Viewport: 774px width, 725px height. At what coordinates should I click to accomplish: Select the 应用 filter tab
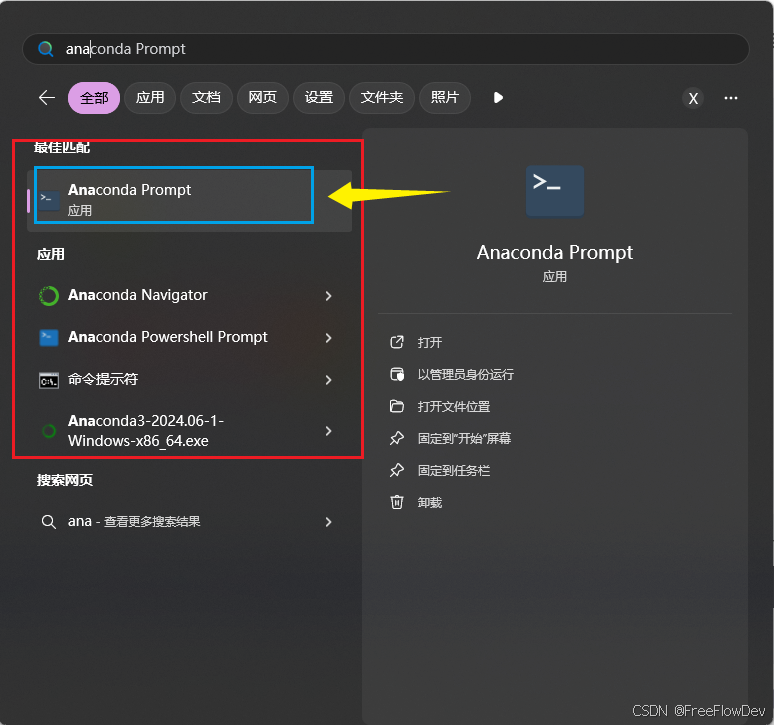click(150, 98)
